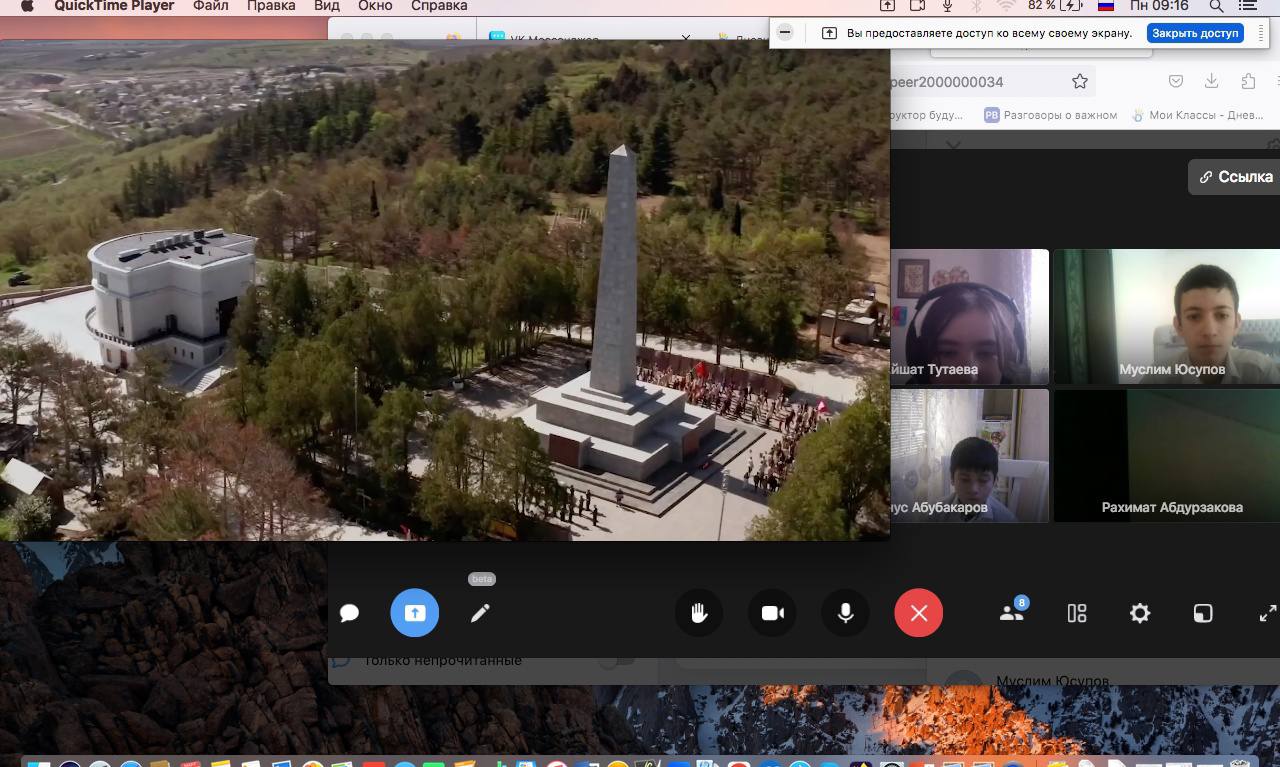Select Муслим Юсупов video tile
This screenshot has width=1280, height=767.
(x=1166, y=316)
